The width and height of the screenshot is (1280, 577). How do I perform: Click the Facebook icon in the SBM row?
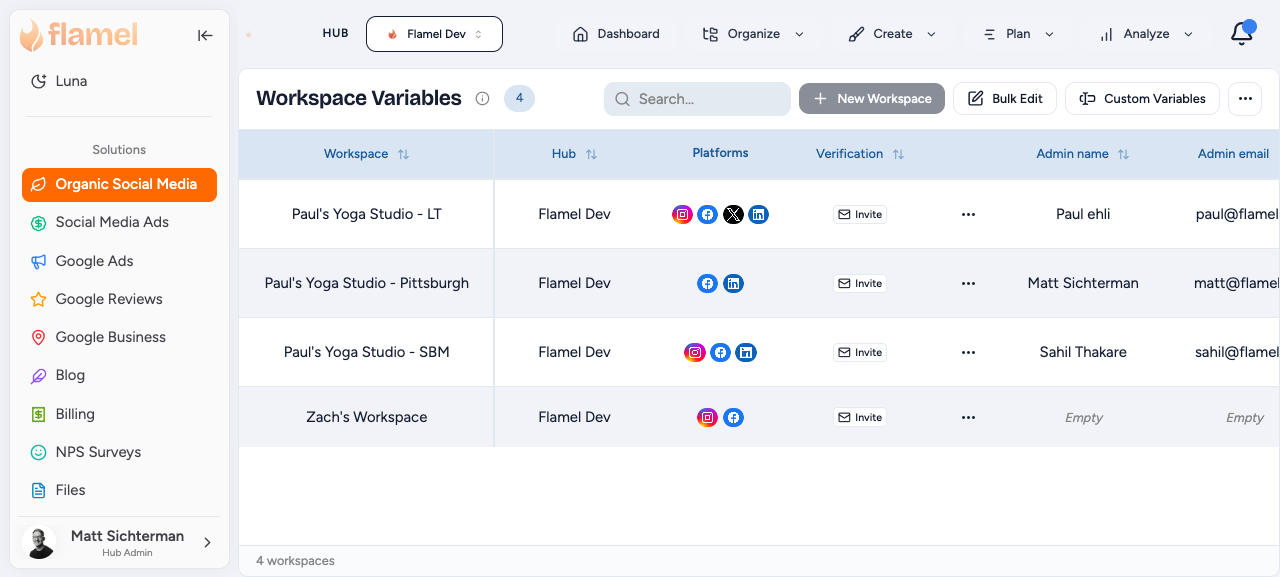720,352
